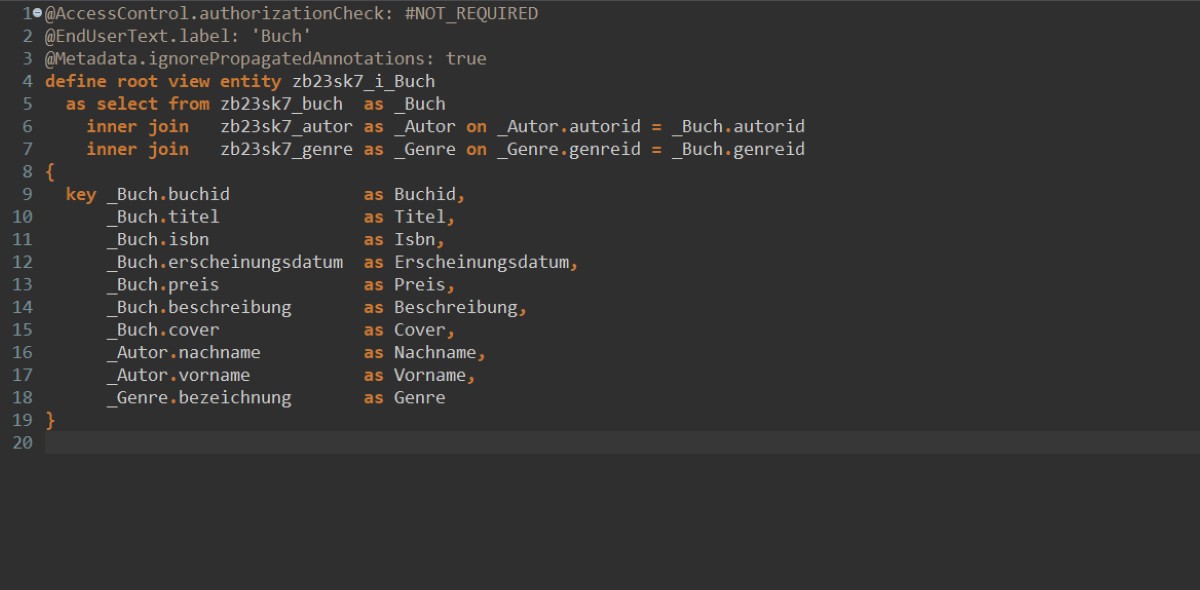Click the 'true' value on line 3
Image resolution: width=1200 pixels, height=590 pixels.
coord(466,59)
